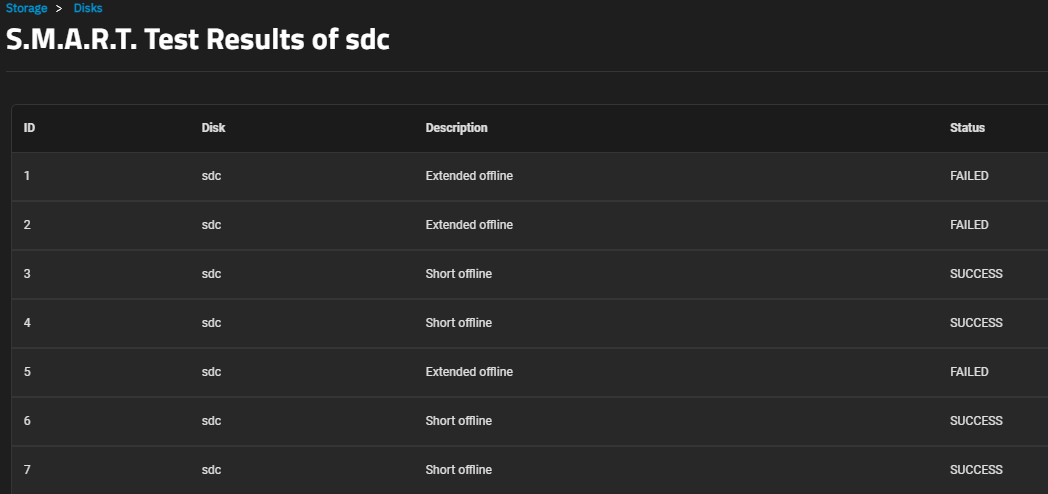Click SUCCESS status in row 3
Screen dimensions: 1048x494
pos(976,274)
